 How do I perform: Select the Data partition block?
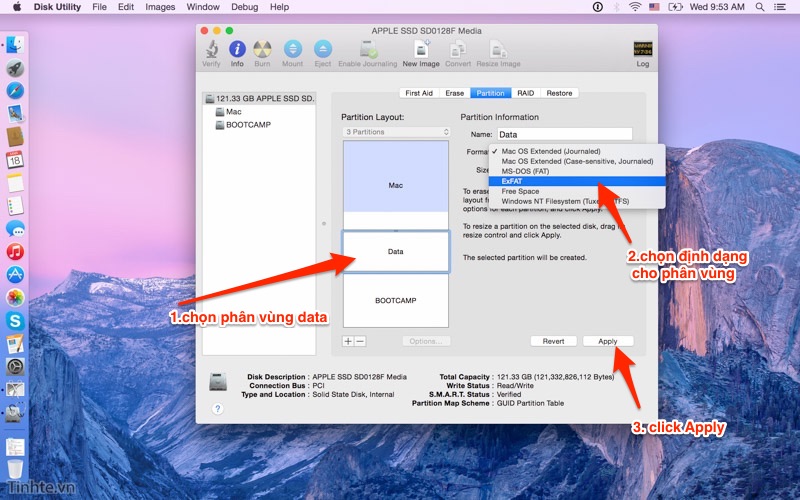coord(395,251)
